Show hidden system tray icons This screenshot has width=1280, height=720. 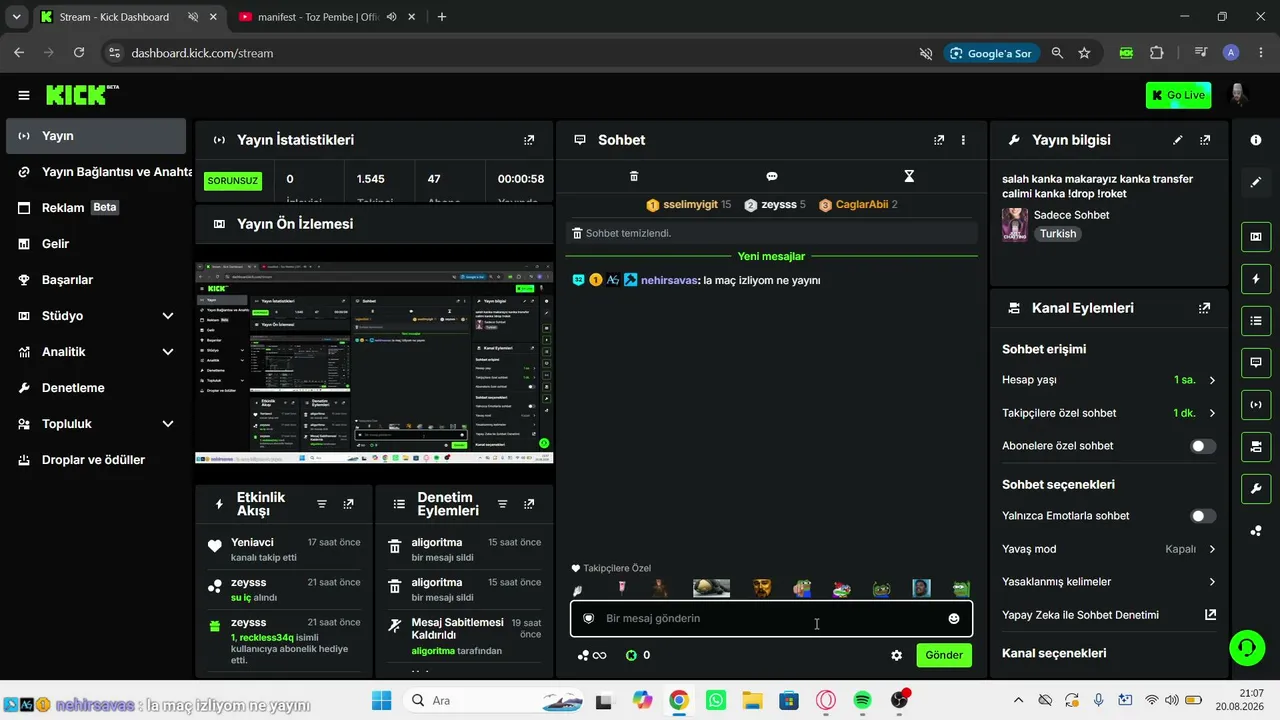pos(1018,700)
